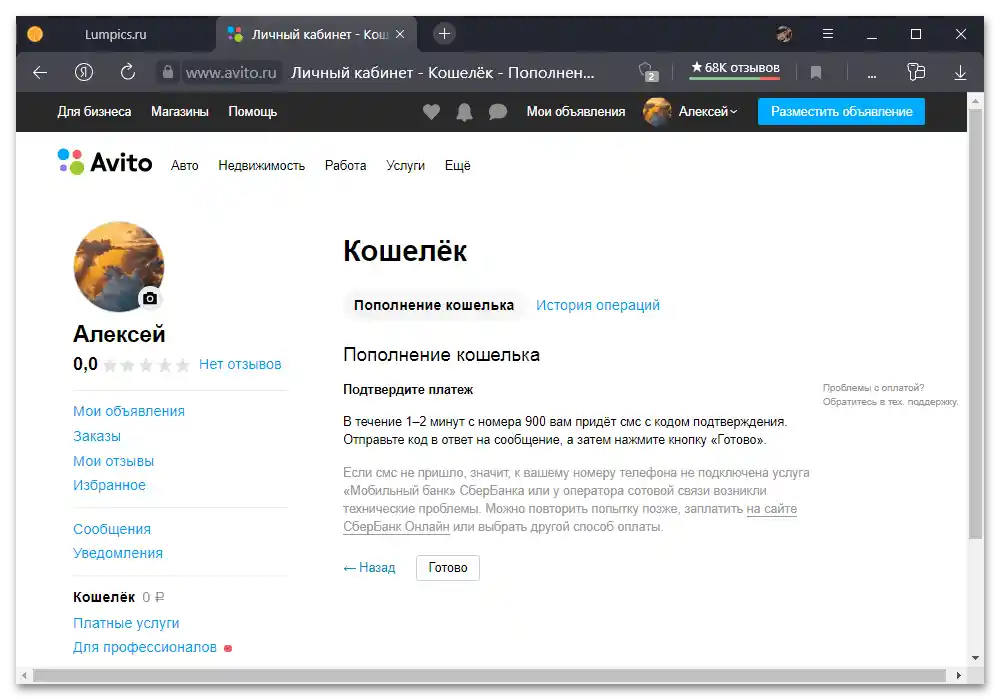
Task: Open the Услуги category
Action: coord(405,166)
